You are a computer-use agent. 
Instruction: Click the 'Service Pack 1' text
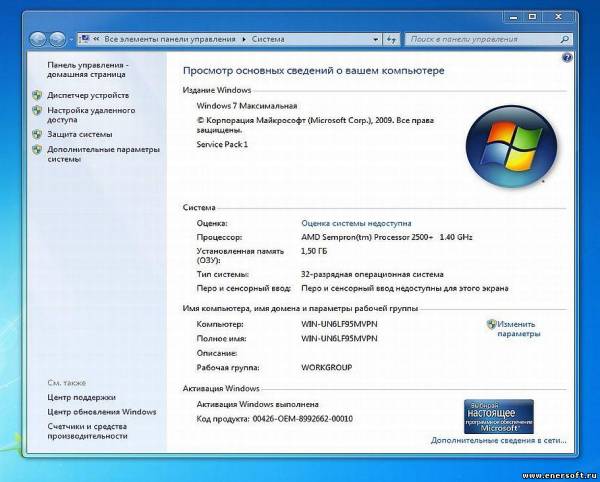222,144
